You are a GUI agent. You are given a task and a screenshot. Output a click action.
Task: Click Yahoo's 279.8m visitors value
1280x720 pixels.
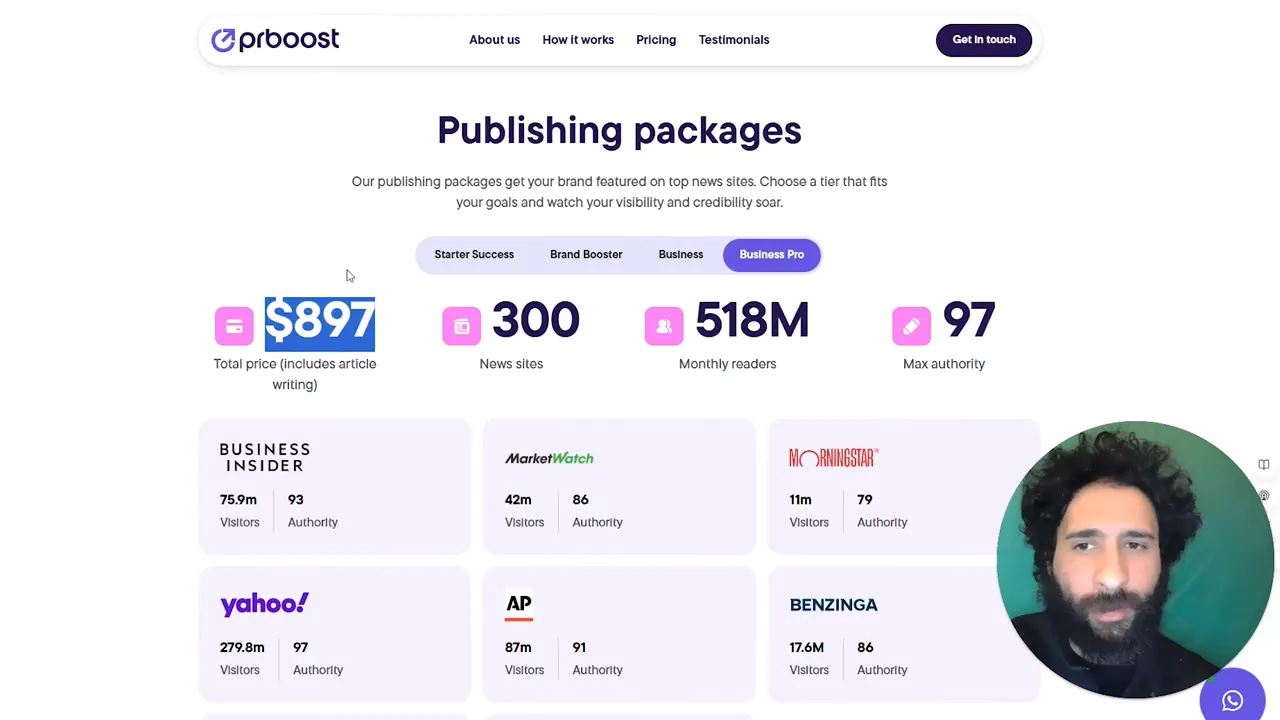click(242, 648)
